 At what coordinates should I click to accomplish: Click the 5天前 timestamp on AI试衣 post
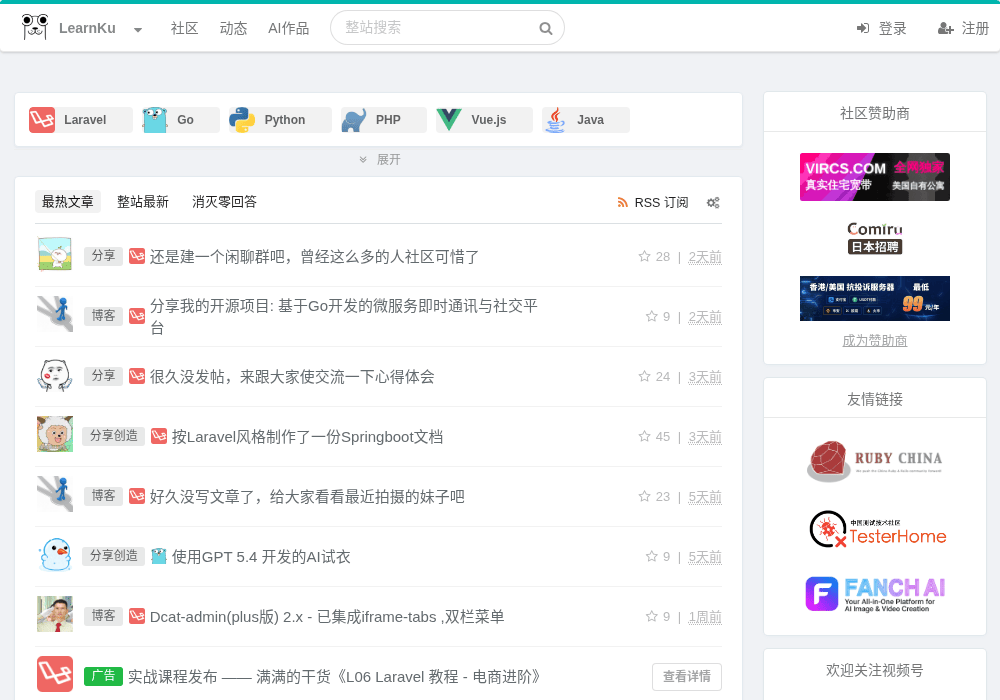point(705,557)
